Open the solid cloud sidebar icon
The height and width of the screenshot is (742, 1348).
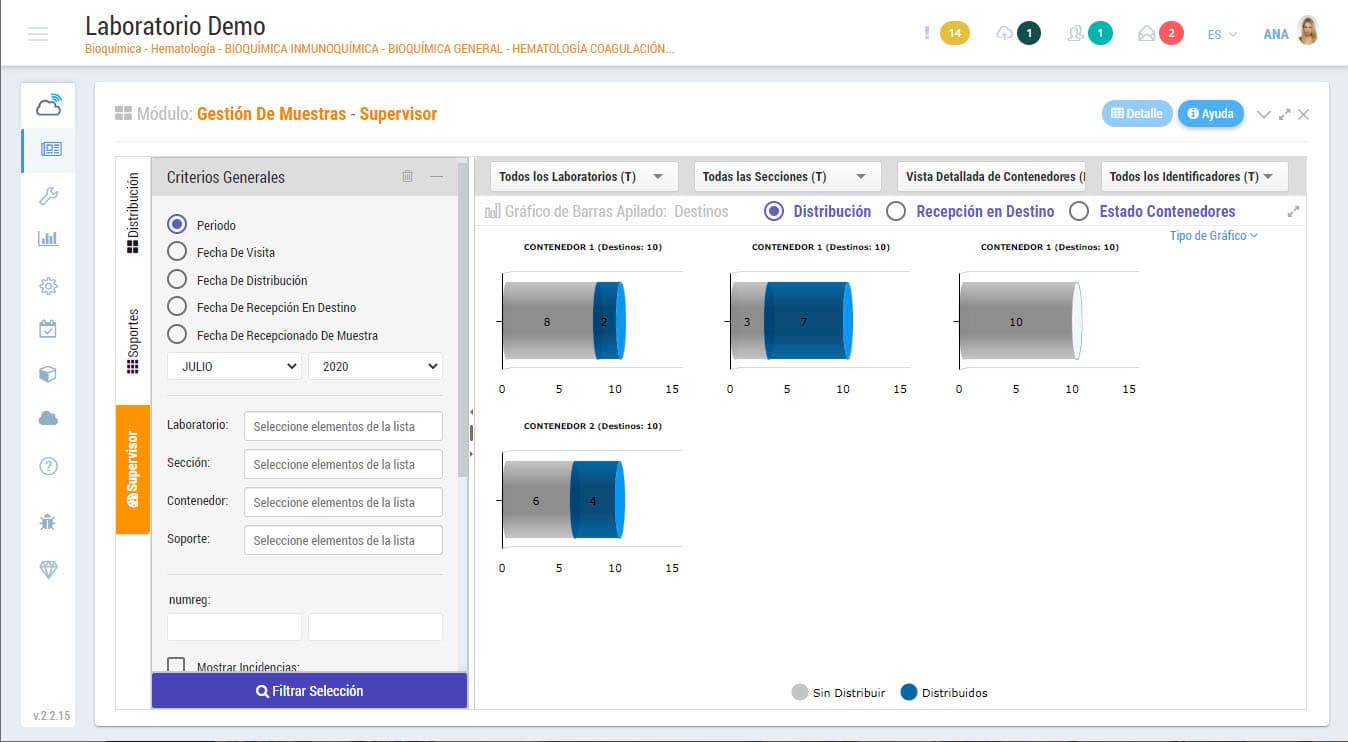click(48, 419)
